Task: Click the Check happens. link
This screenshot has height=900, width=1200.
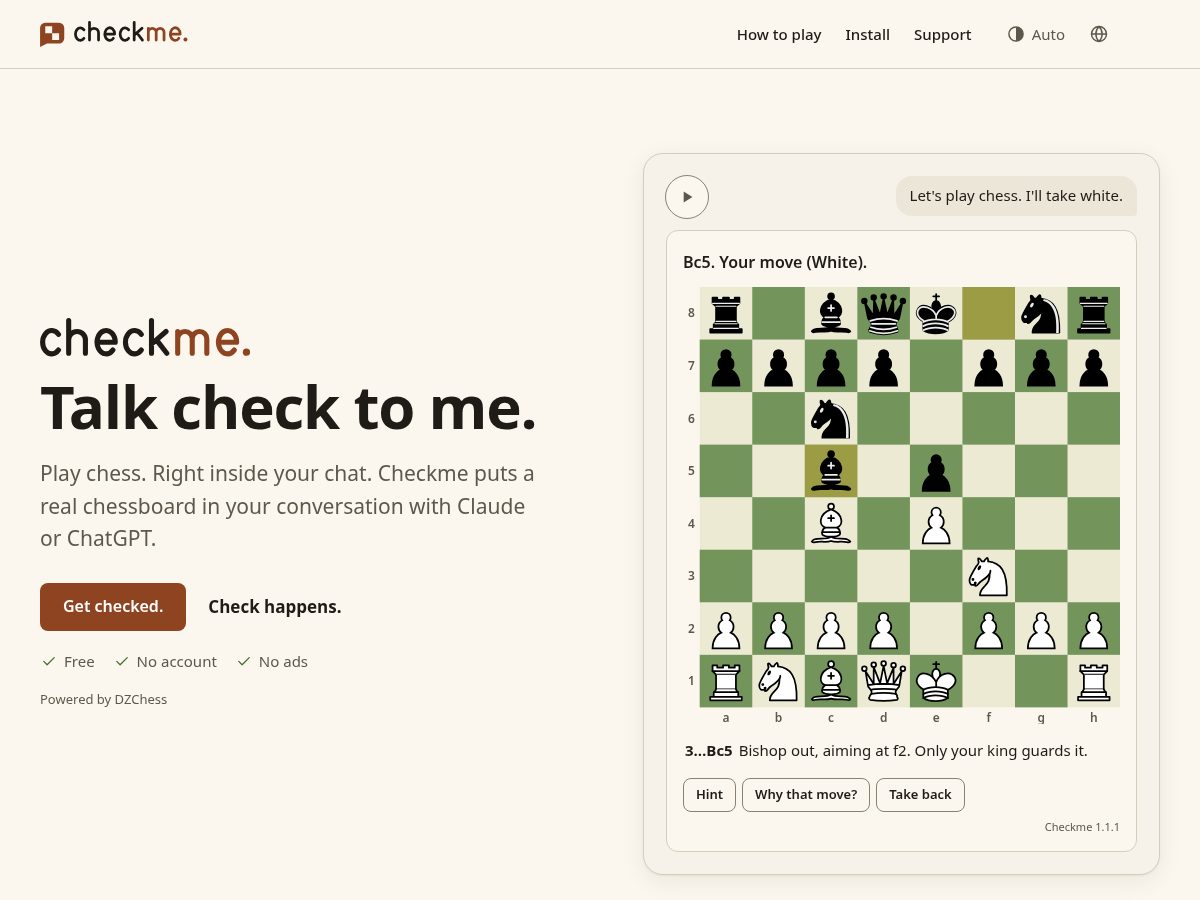Action: click(275, 607)
